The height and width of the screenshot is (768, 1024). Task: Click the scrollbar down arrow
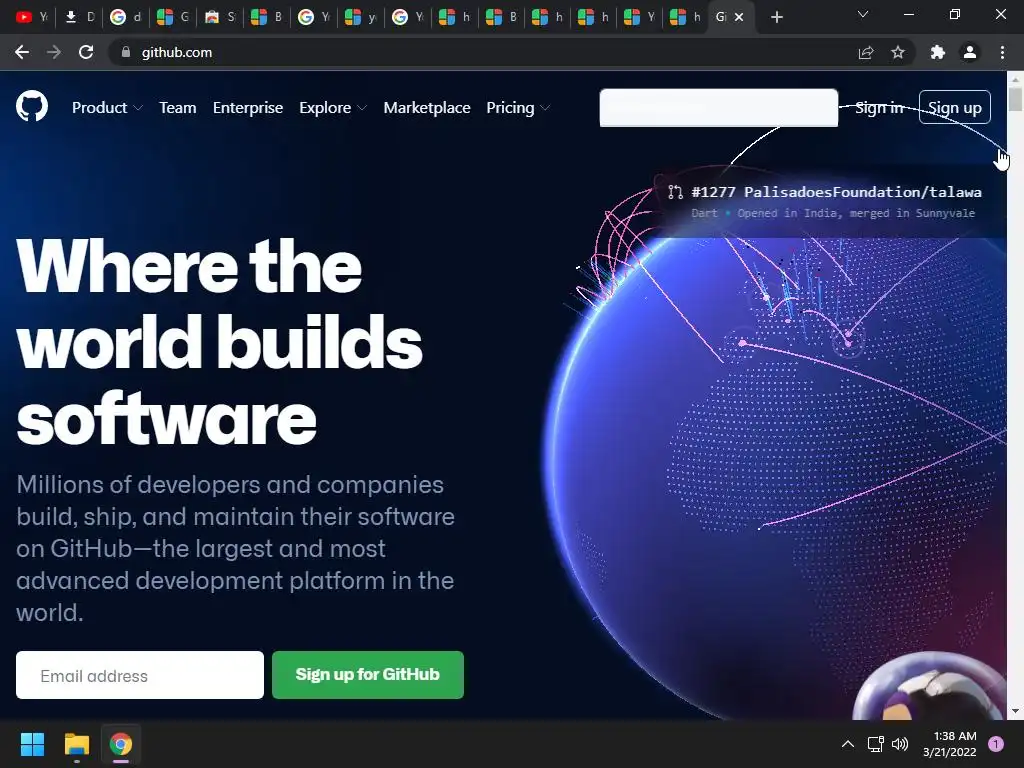tap(1015, 711)
